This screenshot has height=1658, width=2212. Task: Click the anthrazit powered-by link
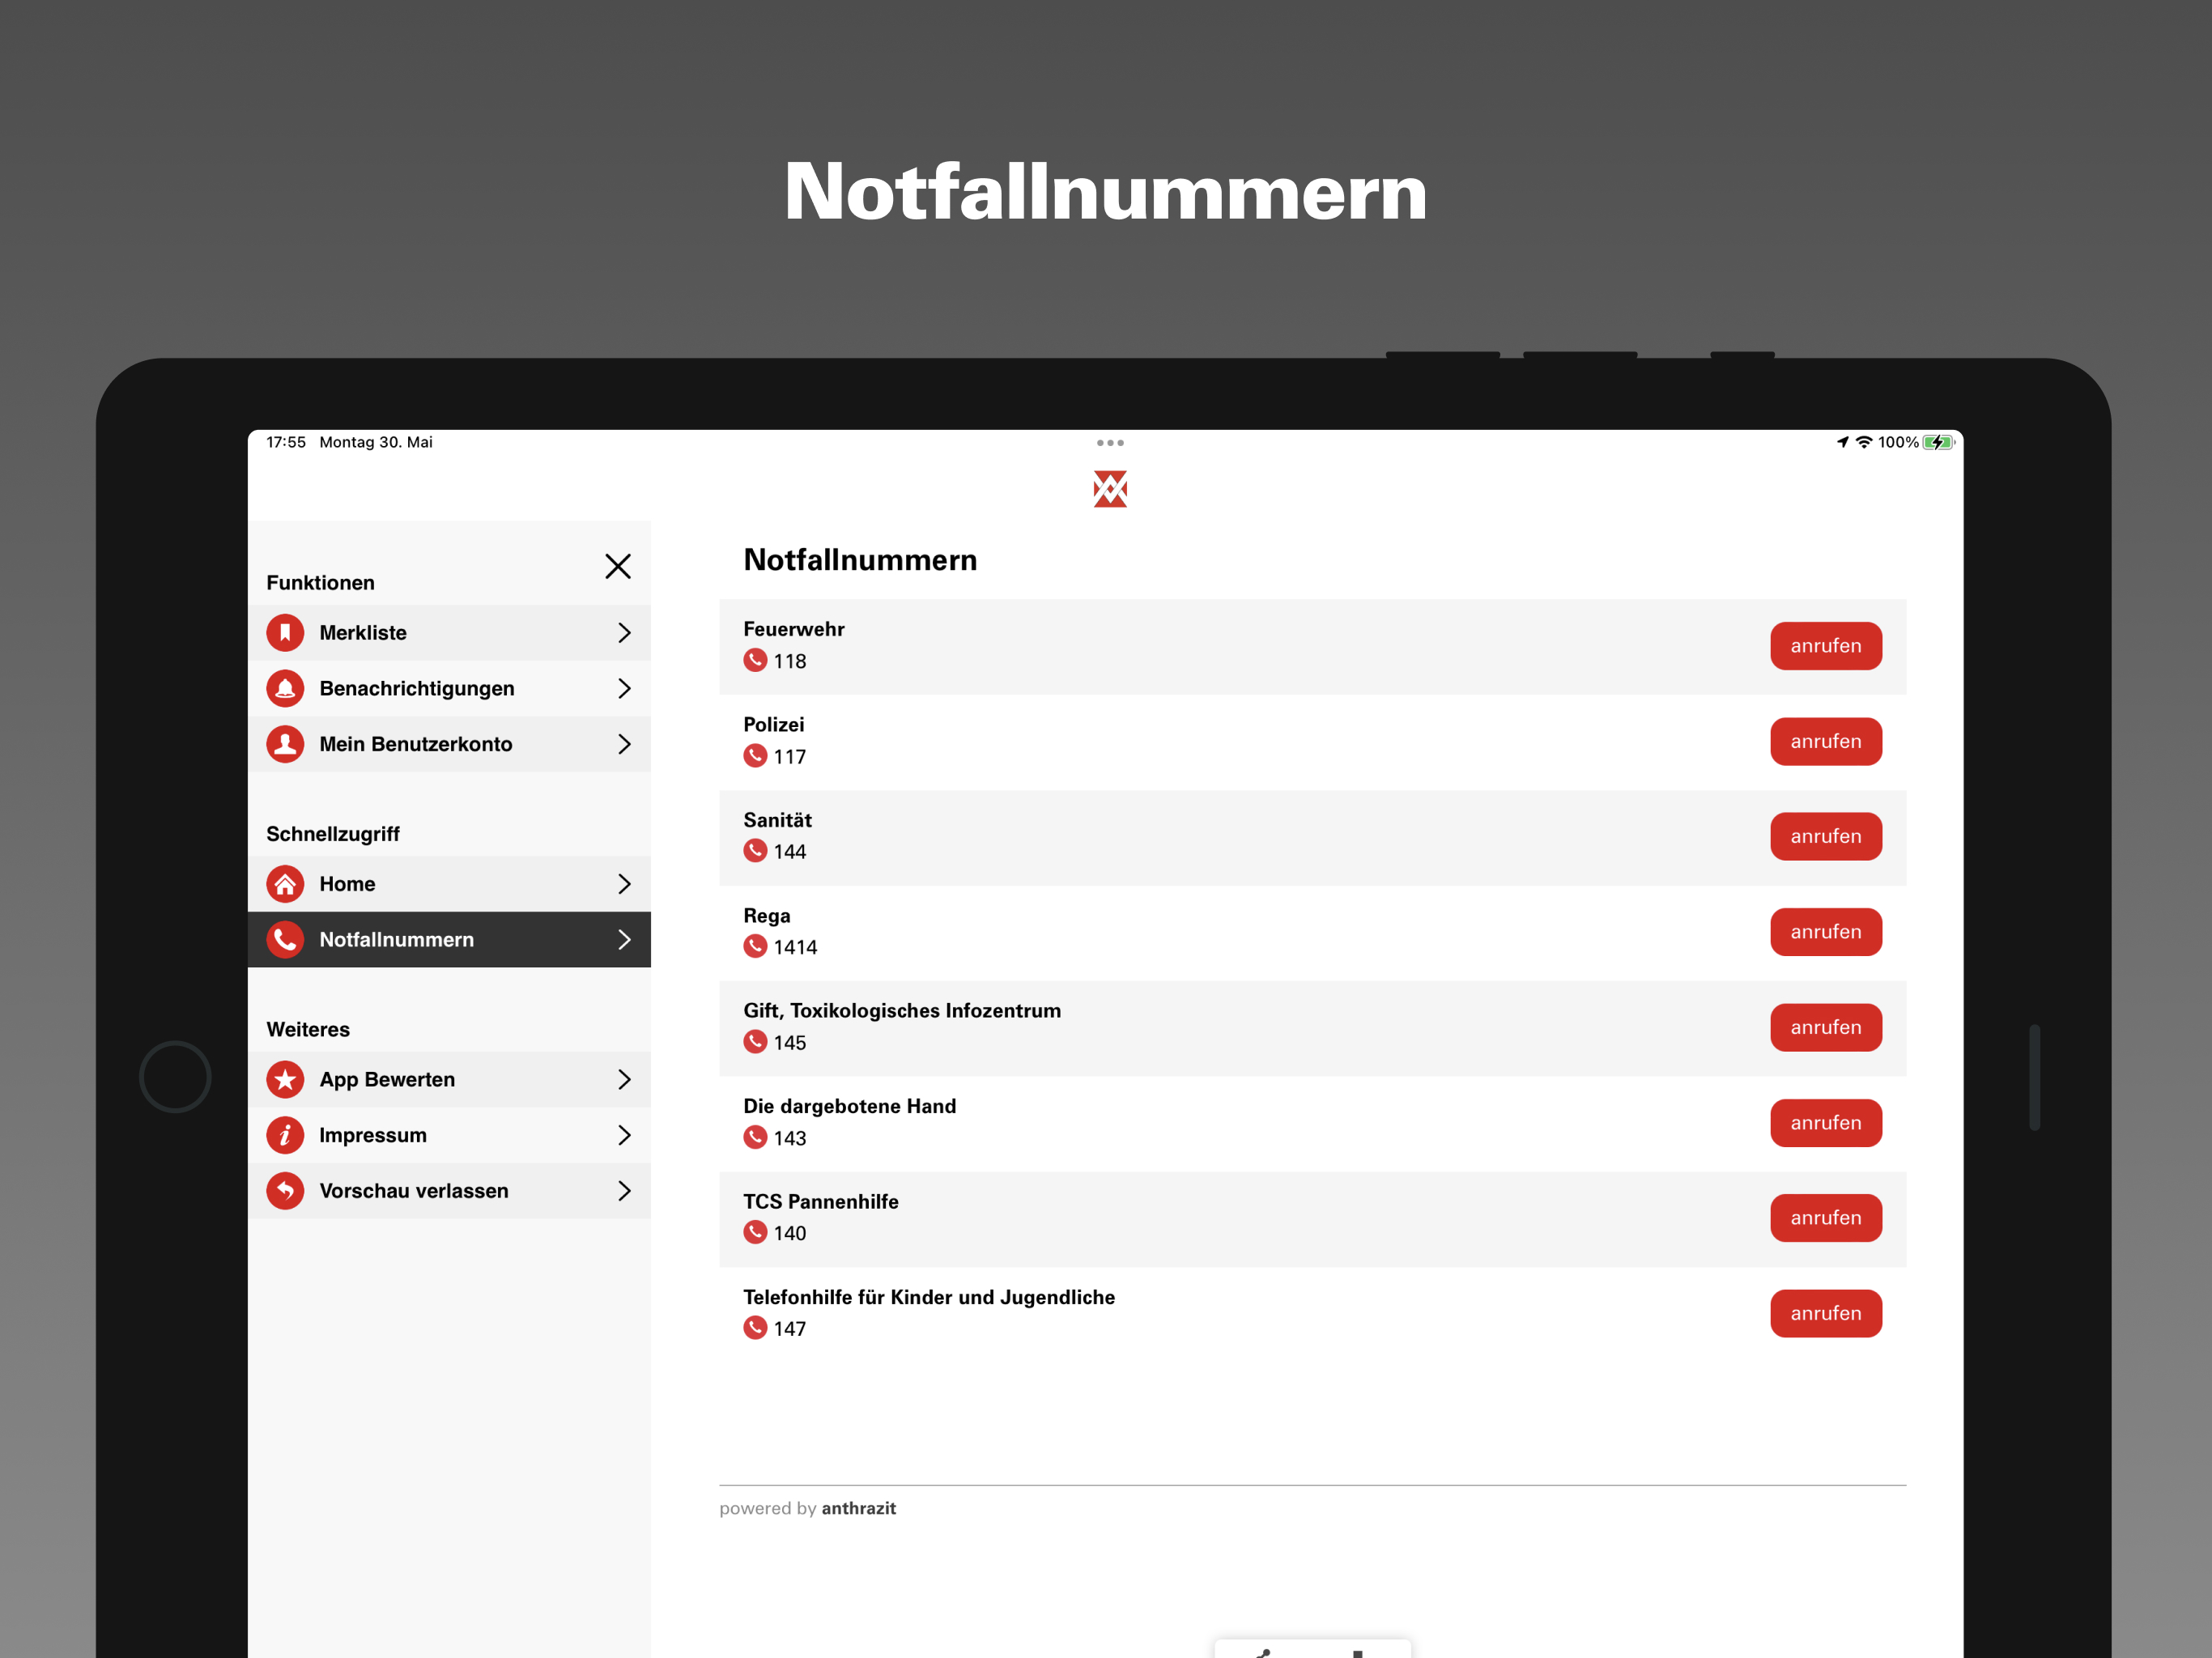click(858, 1508)
